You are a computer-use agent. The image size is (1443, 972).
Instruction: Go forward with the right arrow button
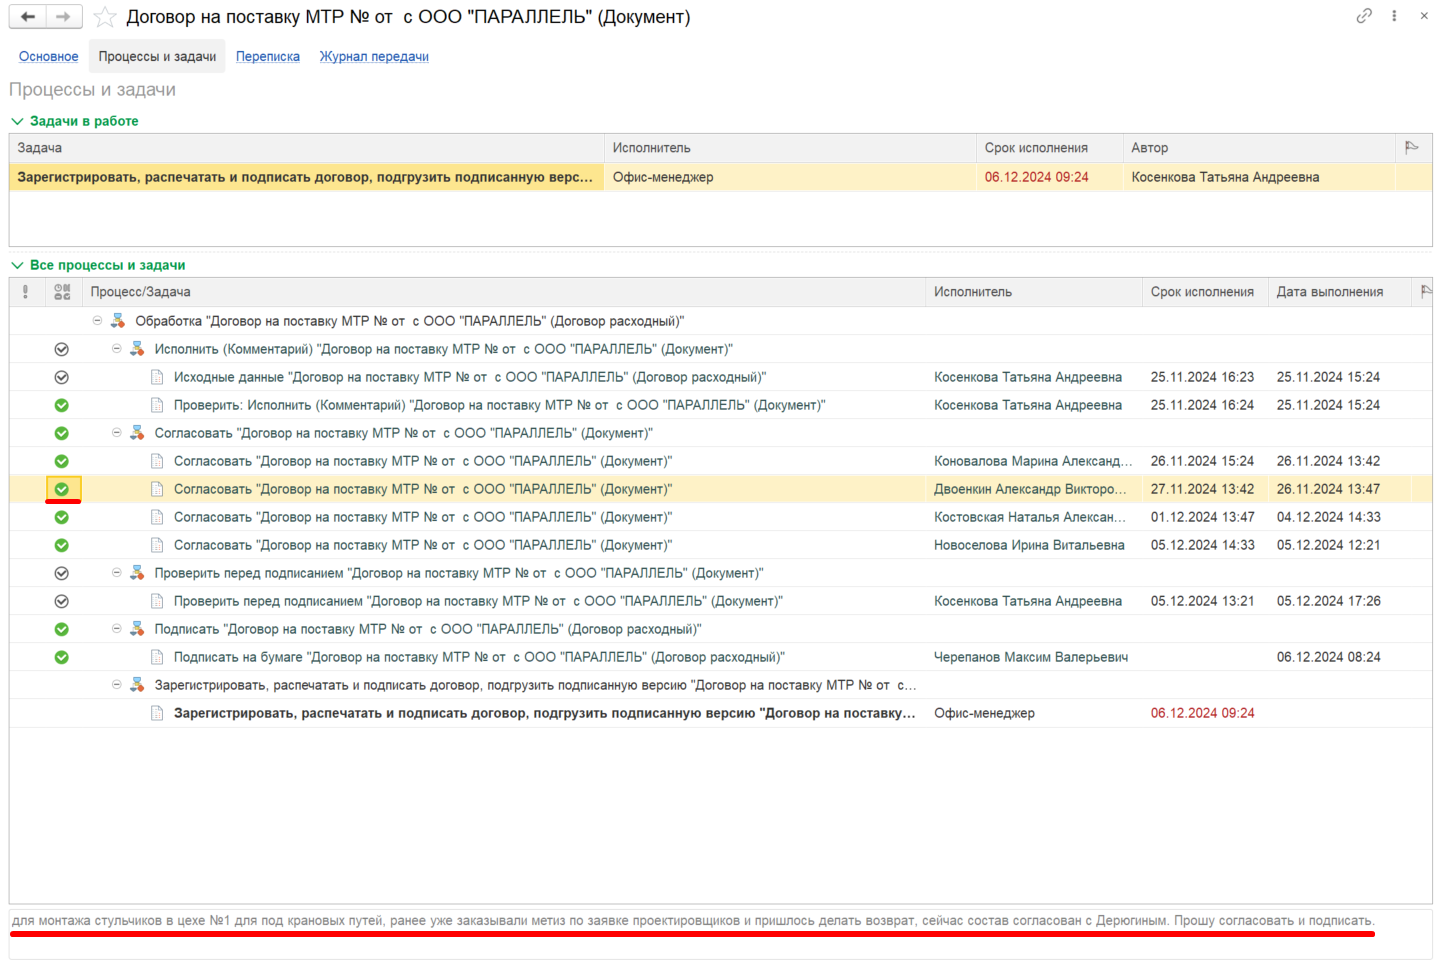click(63, 17)
